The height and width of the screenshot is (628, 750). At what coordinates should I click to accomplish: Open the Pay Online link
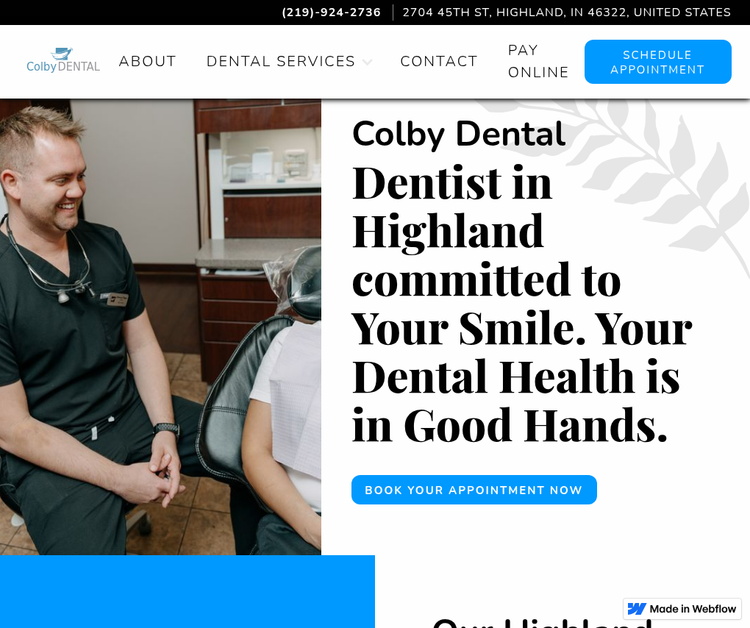pyautogui.click(x=538, y=61)
